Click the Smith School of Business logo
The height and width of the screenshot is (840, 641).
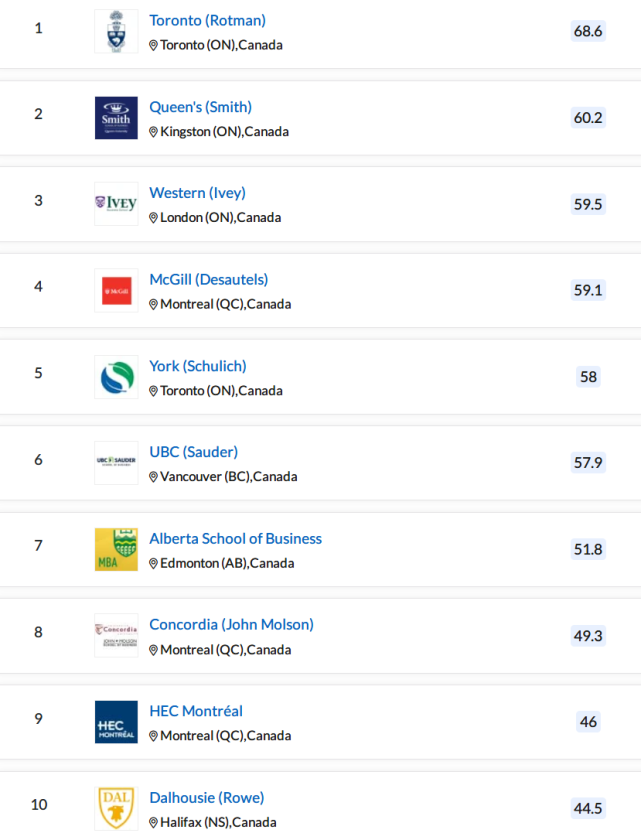click(116, 118)
